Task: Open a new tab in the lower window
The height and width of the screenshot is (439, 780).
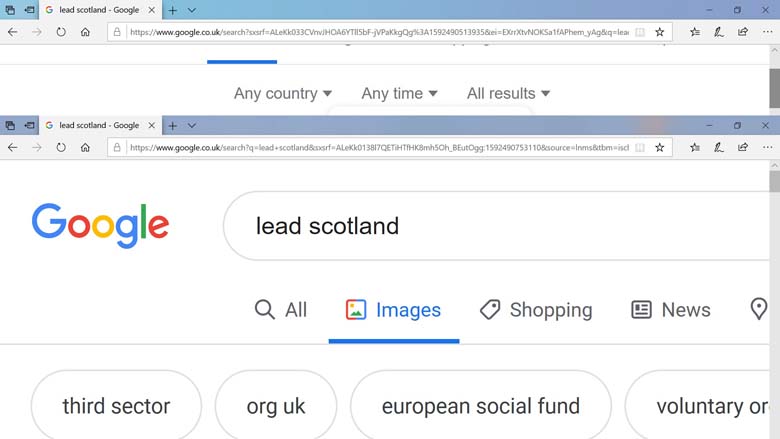Action: point(172,126)
